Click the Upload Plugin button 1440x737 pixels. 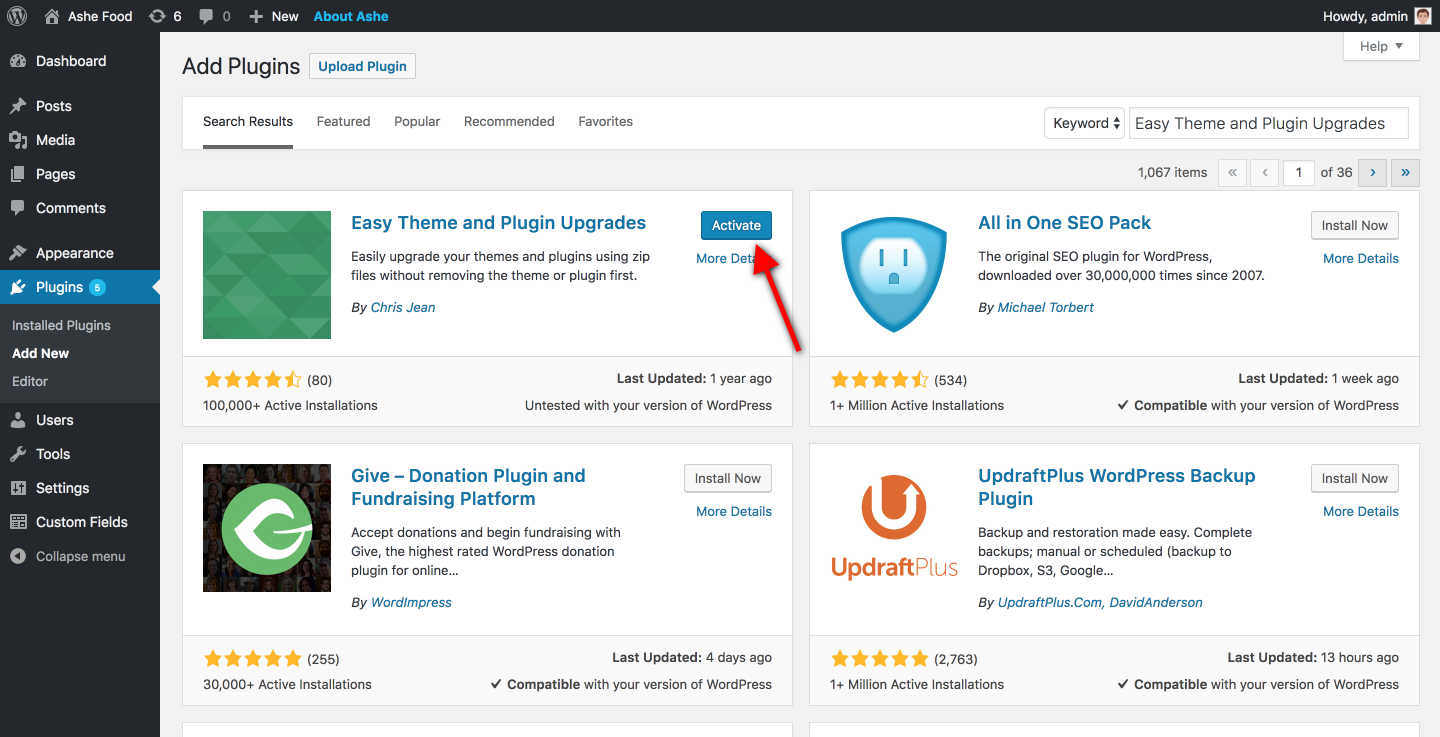(362, 66)
